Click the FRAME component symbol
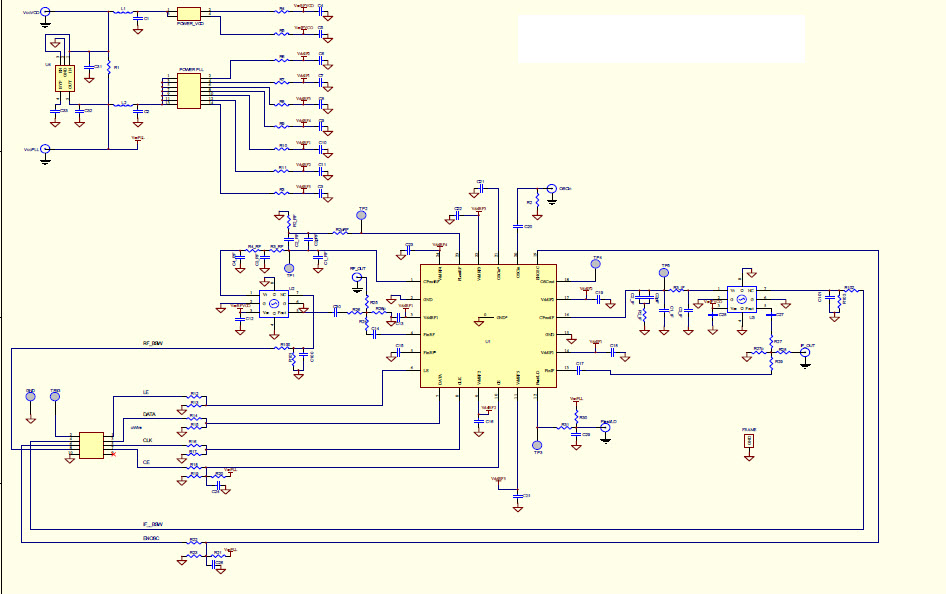The image size is (946, 594). (x=748, y=440)
